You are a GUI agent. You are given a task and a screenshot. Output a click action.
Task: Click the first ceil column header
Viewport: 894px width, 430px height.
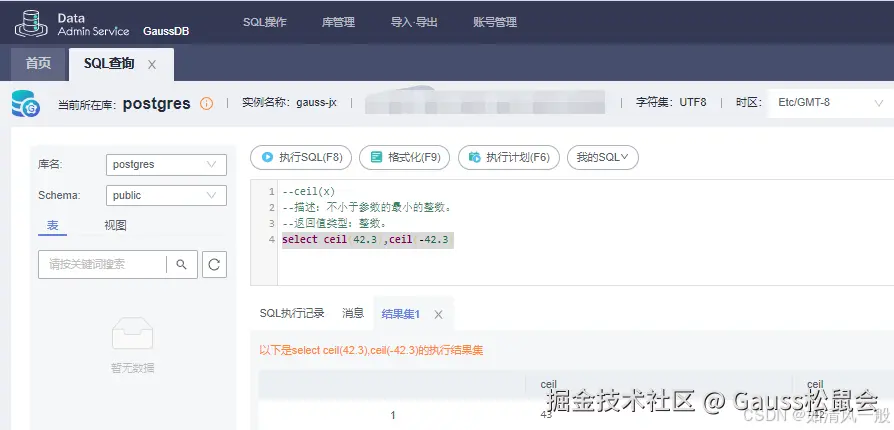[x=548, y=384]
